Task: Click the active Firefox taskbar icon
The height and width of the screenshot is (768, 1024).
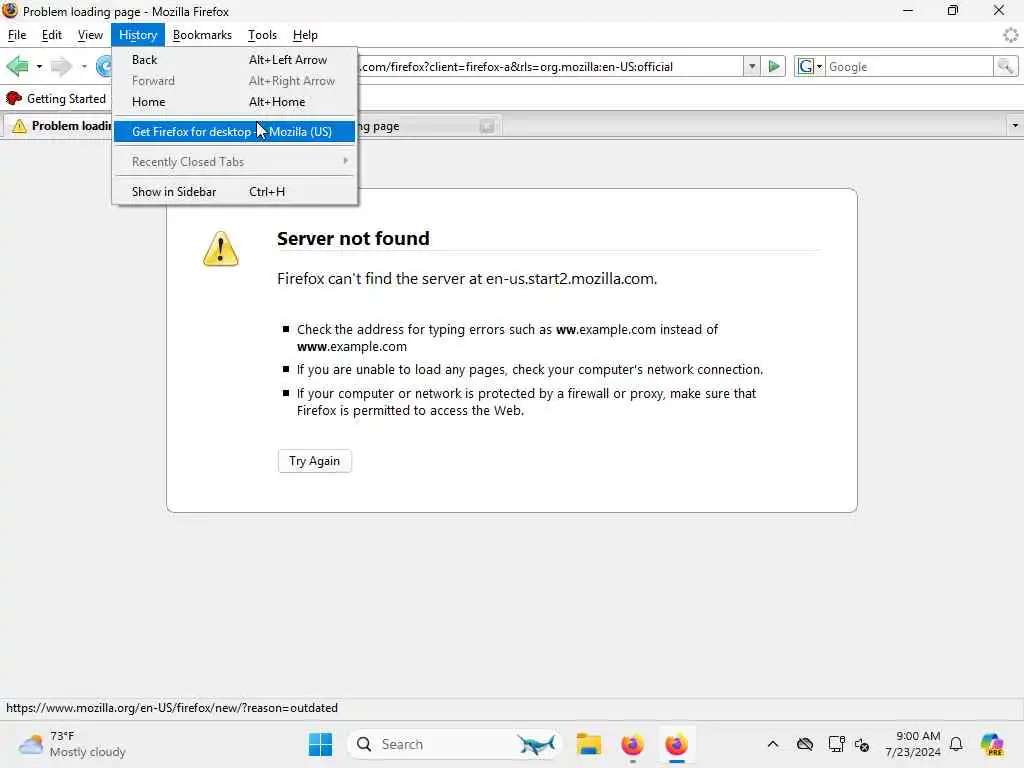Action: [677, 744]
